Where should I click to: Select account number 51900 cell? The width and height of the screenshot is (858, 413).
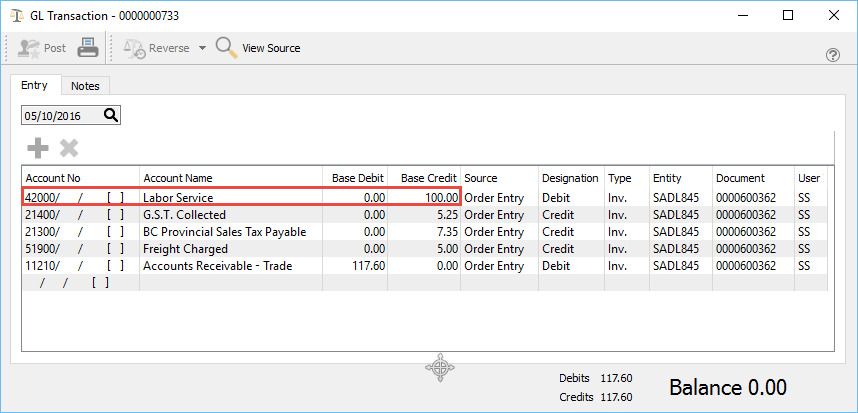tap(80, 249)
